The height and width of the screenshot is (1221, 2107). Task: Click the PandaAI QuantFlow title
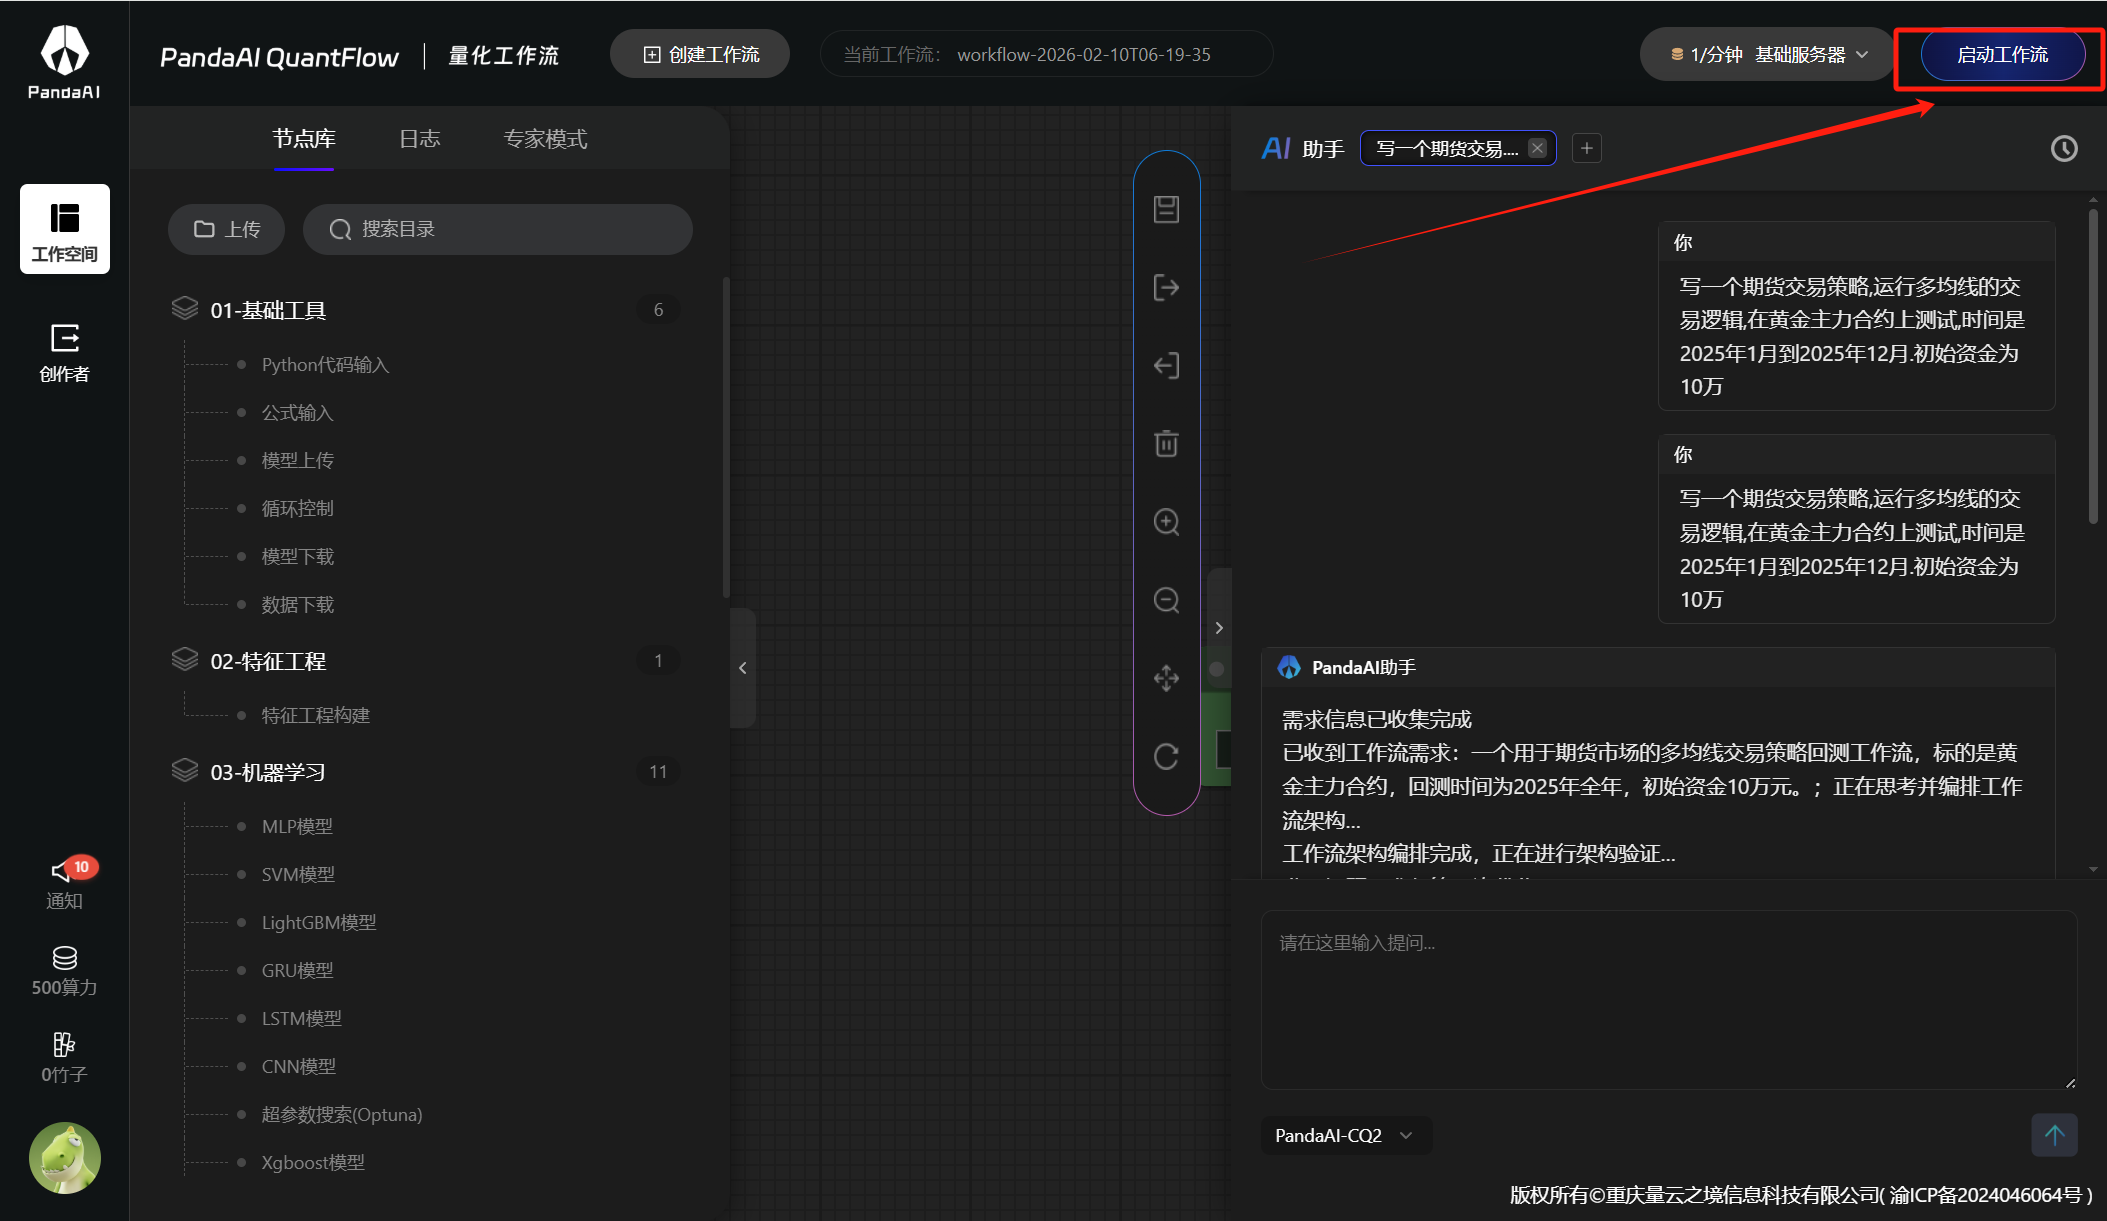[x=279, y=57]
